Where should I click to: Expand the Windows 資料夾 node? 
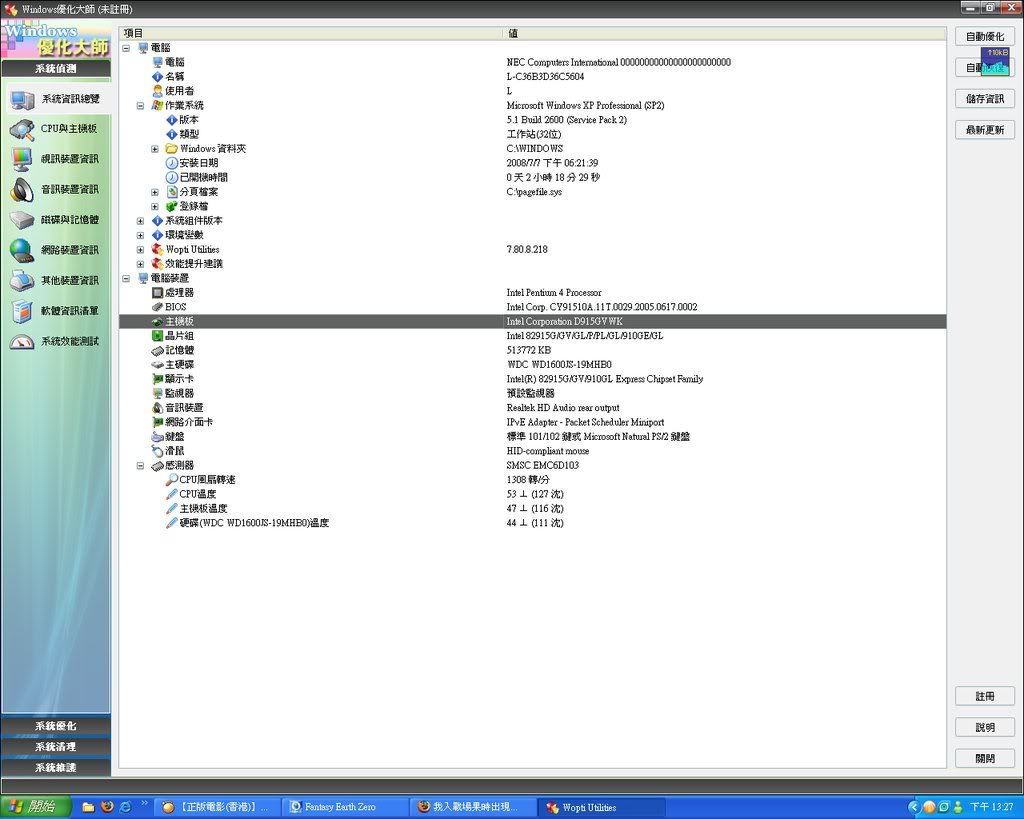pos(155,149)
